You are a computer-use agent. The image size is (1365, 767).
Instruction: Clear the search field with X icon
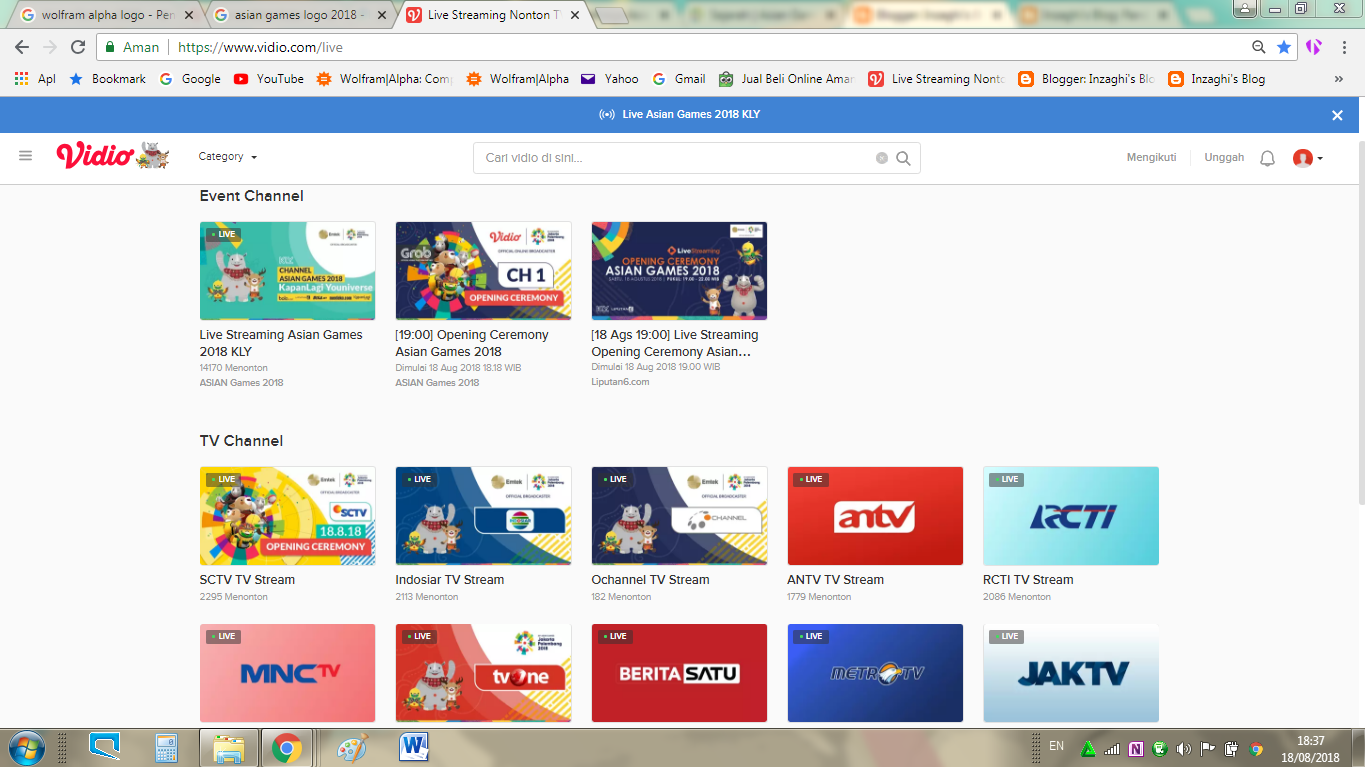point(882,158)
